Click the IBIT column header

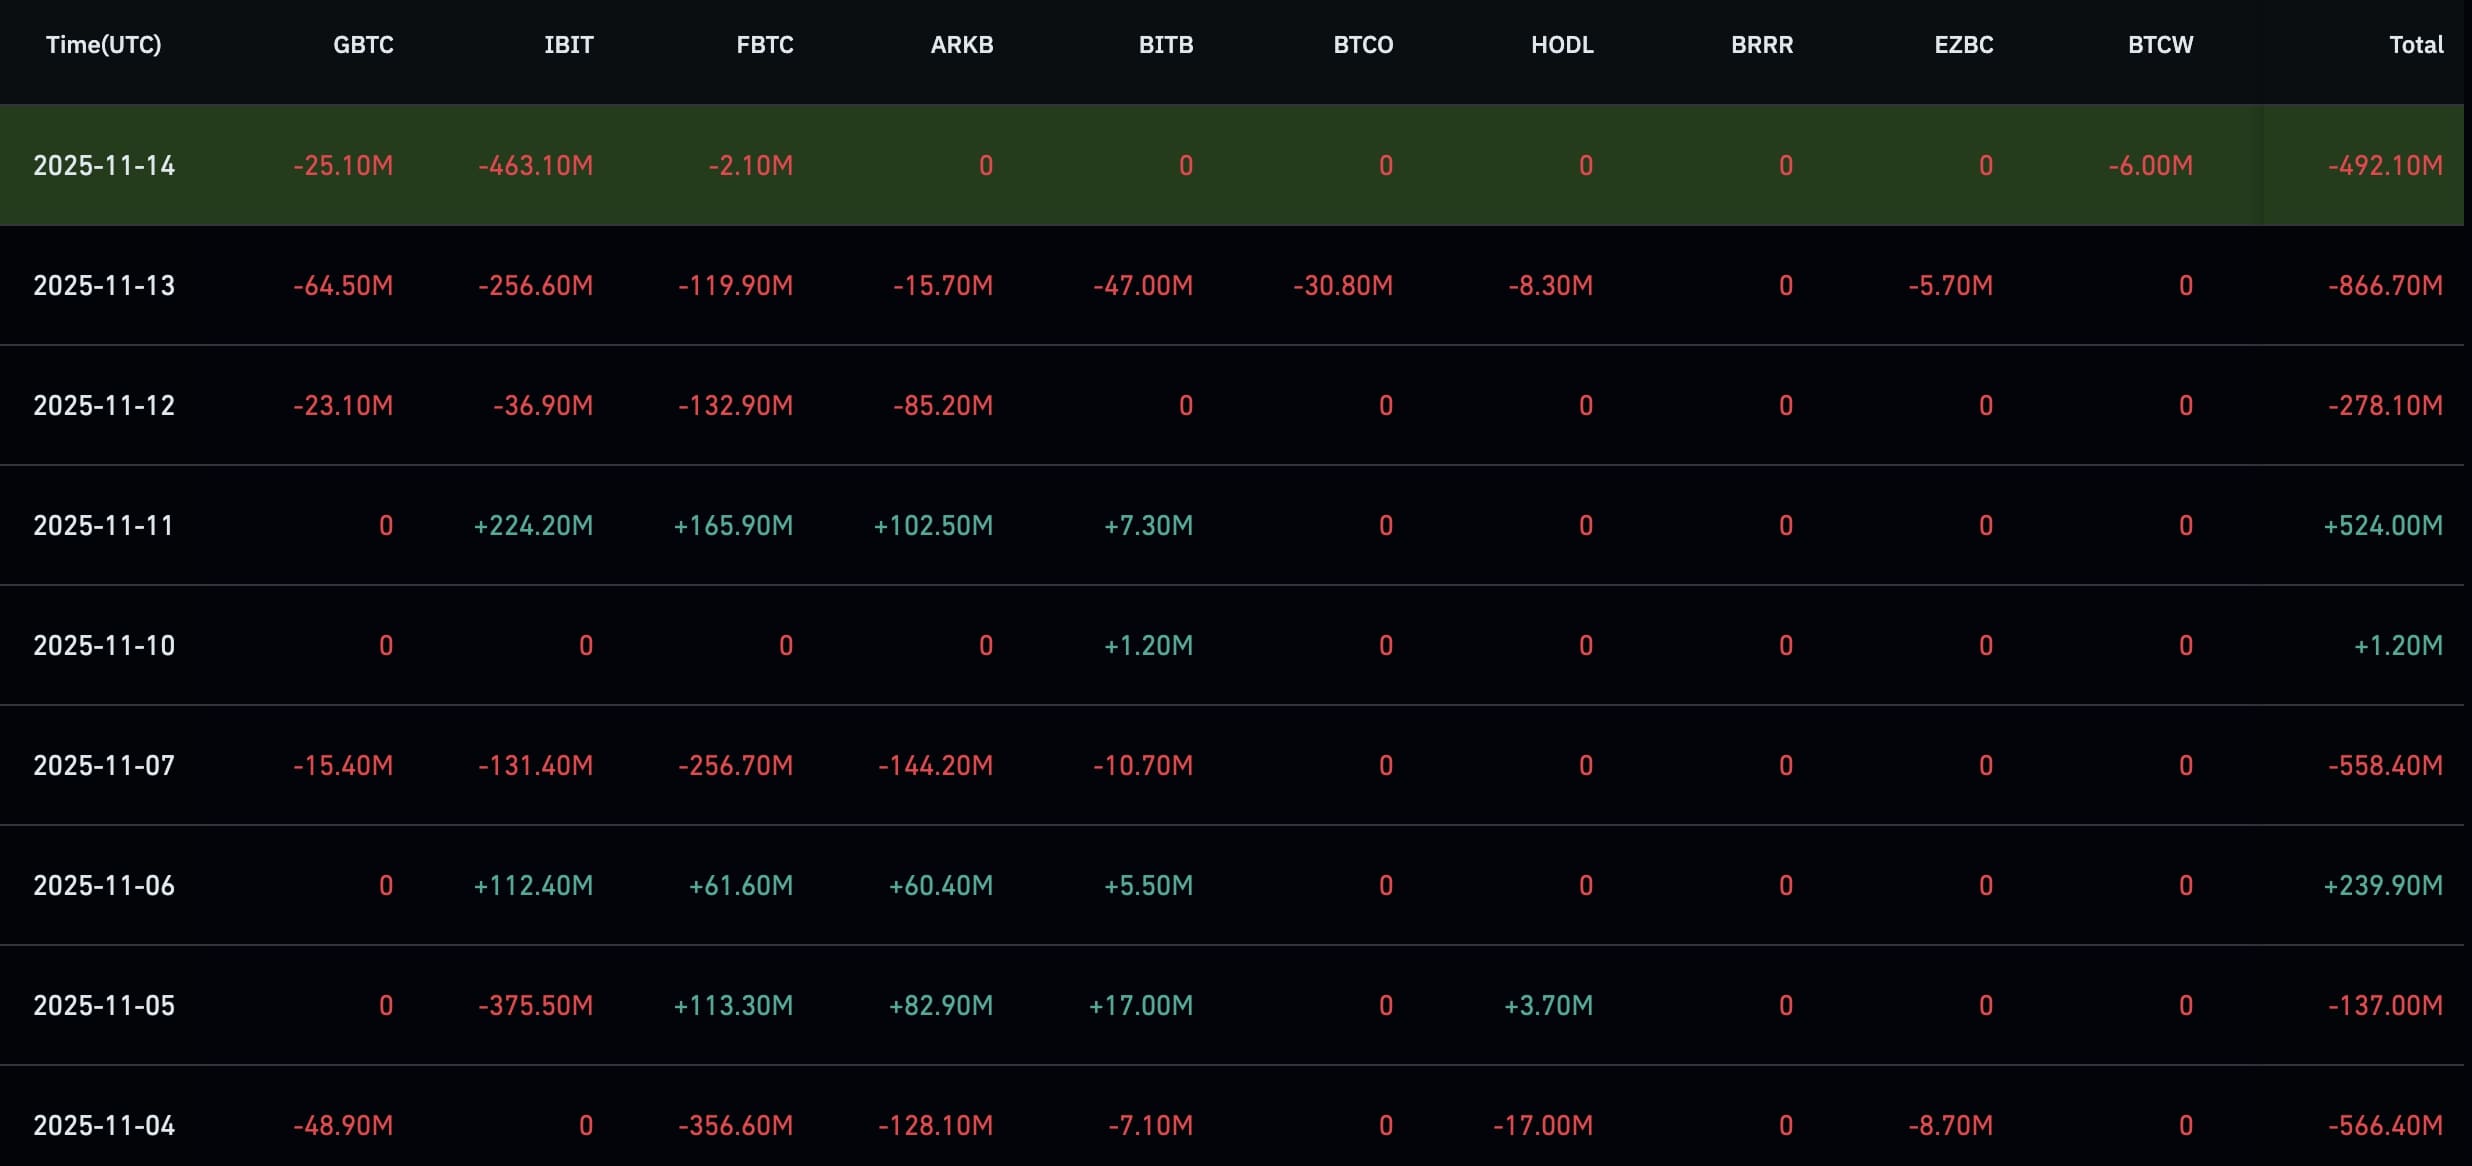coord(568,45)
